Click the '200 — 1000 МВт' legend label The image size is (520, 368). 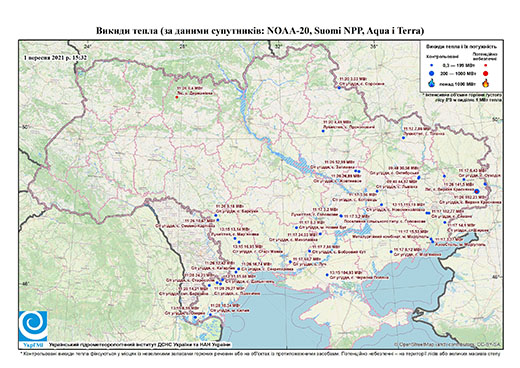(x=458, y=73)
